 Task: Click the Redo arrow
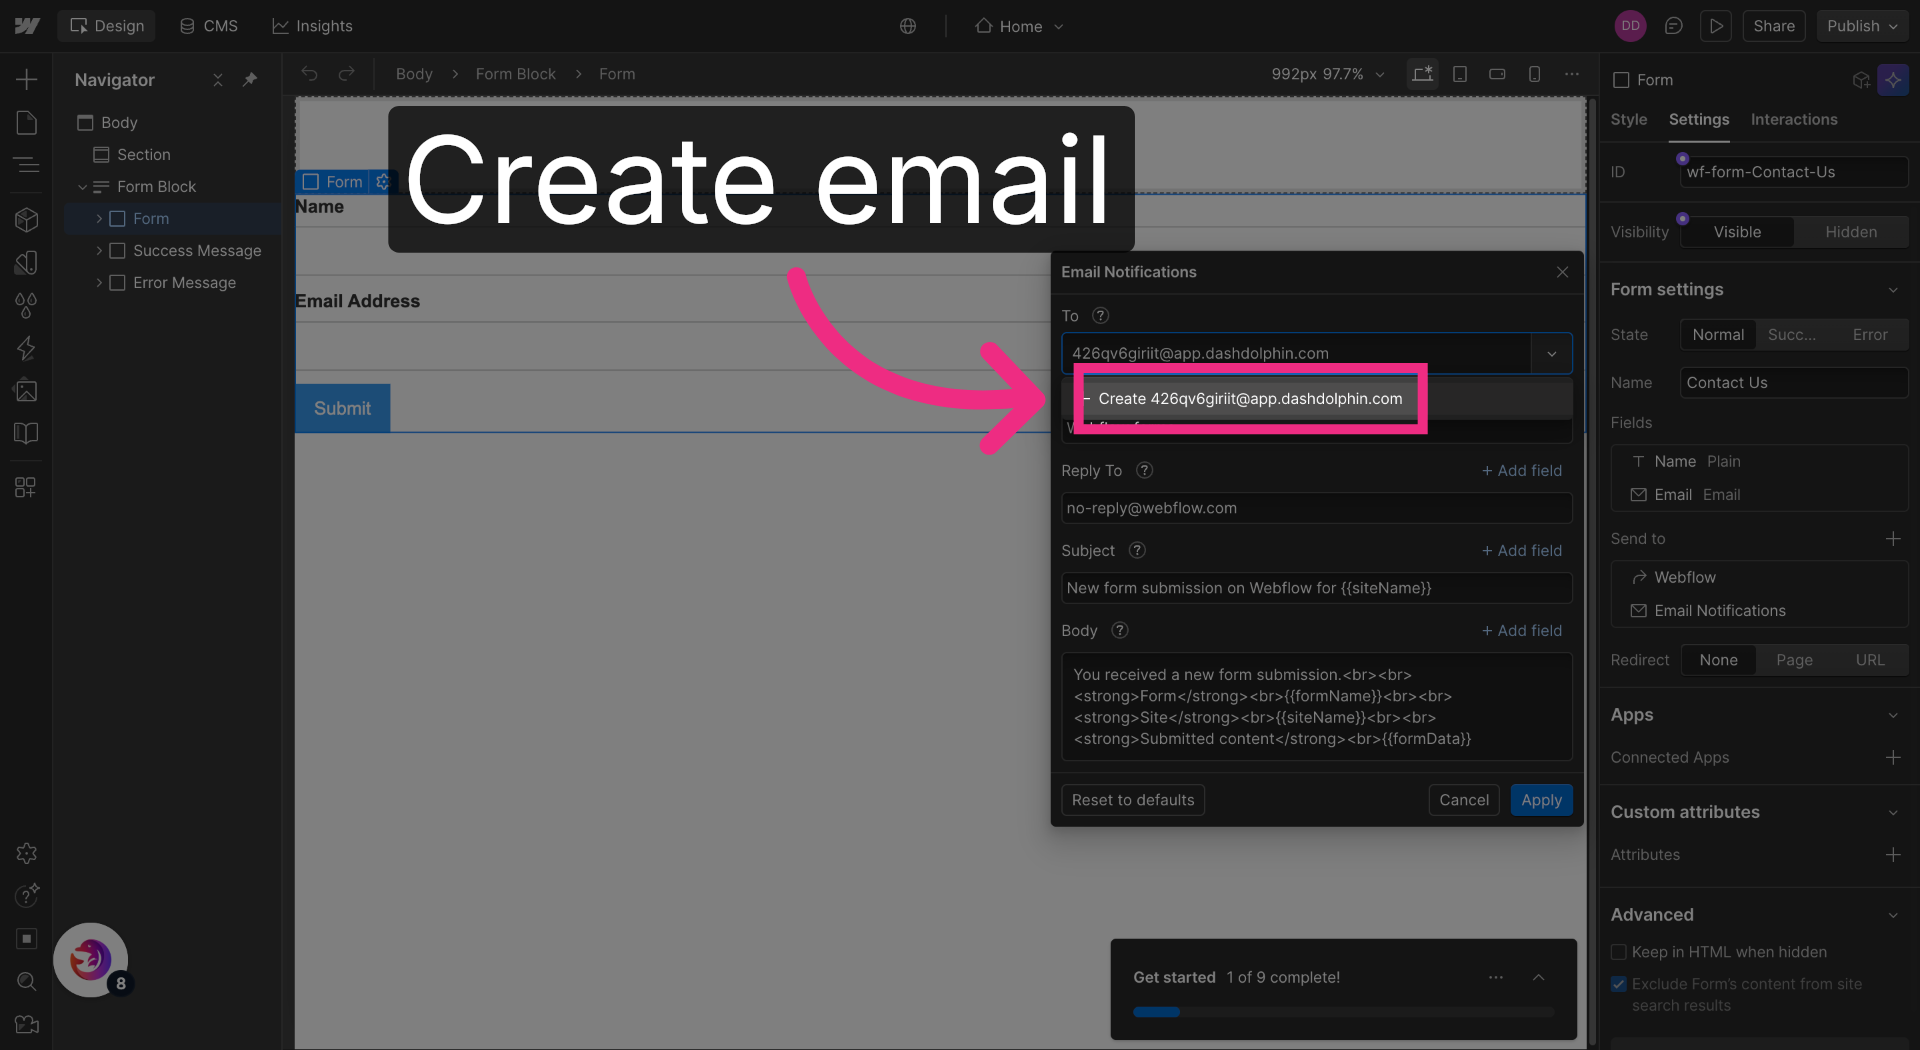click(346, 74)
